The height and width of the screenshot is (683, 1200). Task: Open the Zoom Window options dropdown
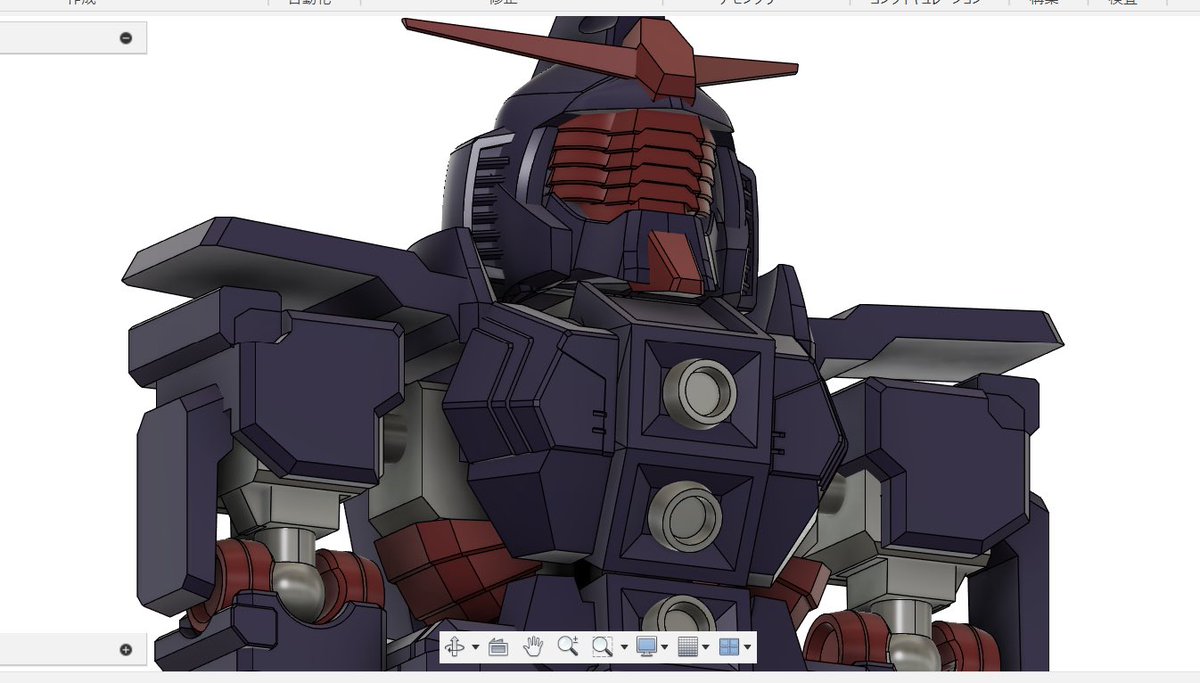[624, 648]
